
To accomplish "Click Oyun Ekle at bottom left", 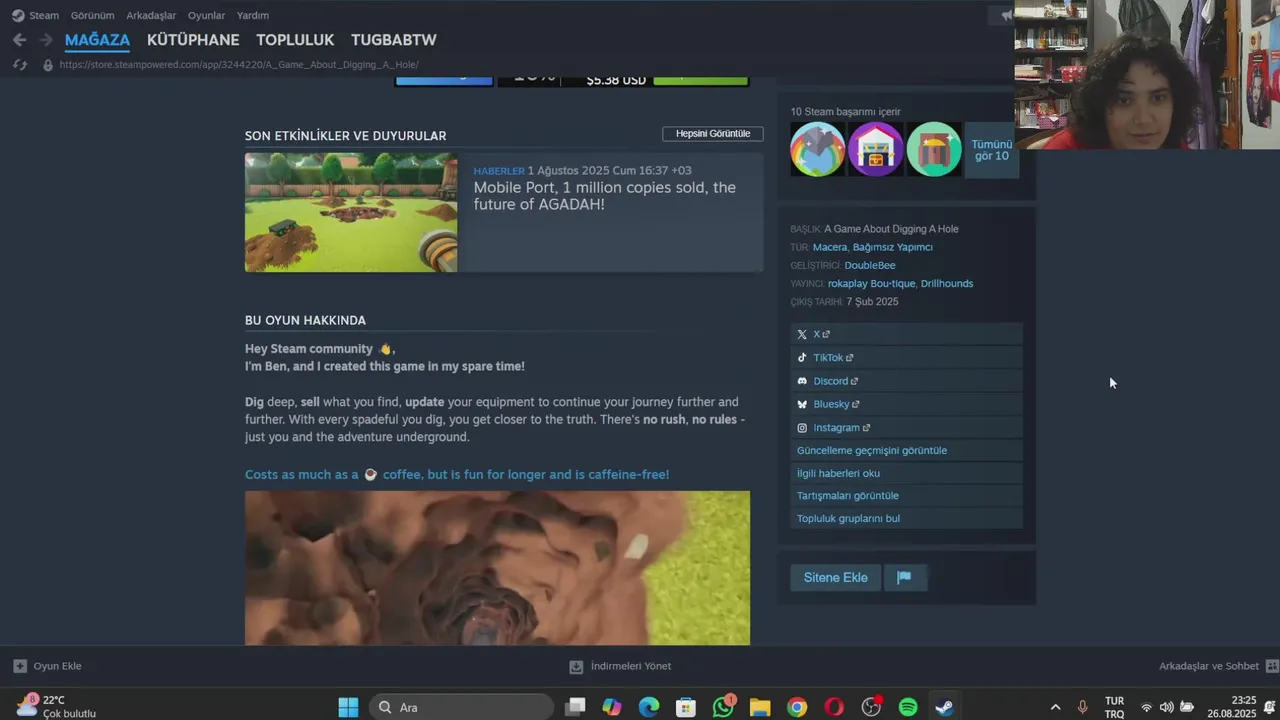I will point(47,666).
